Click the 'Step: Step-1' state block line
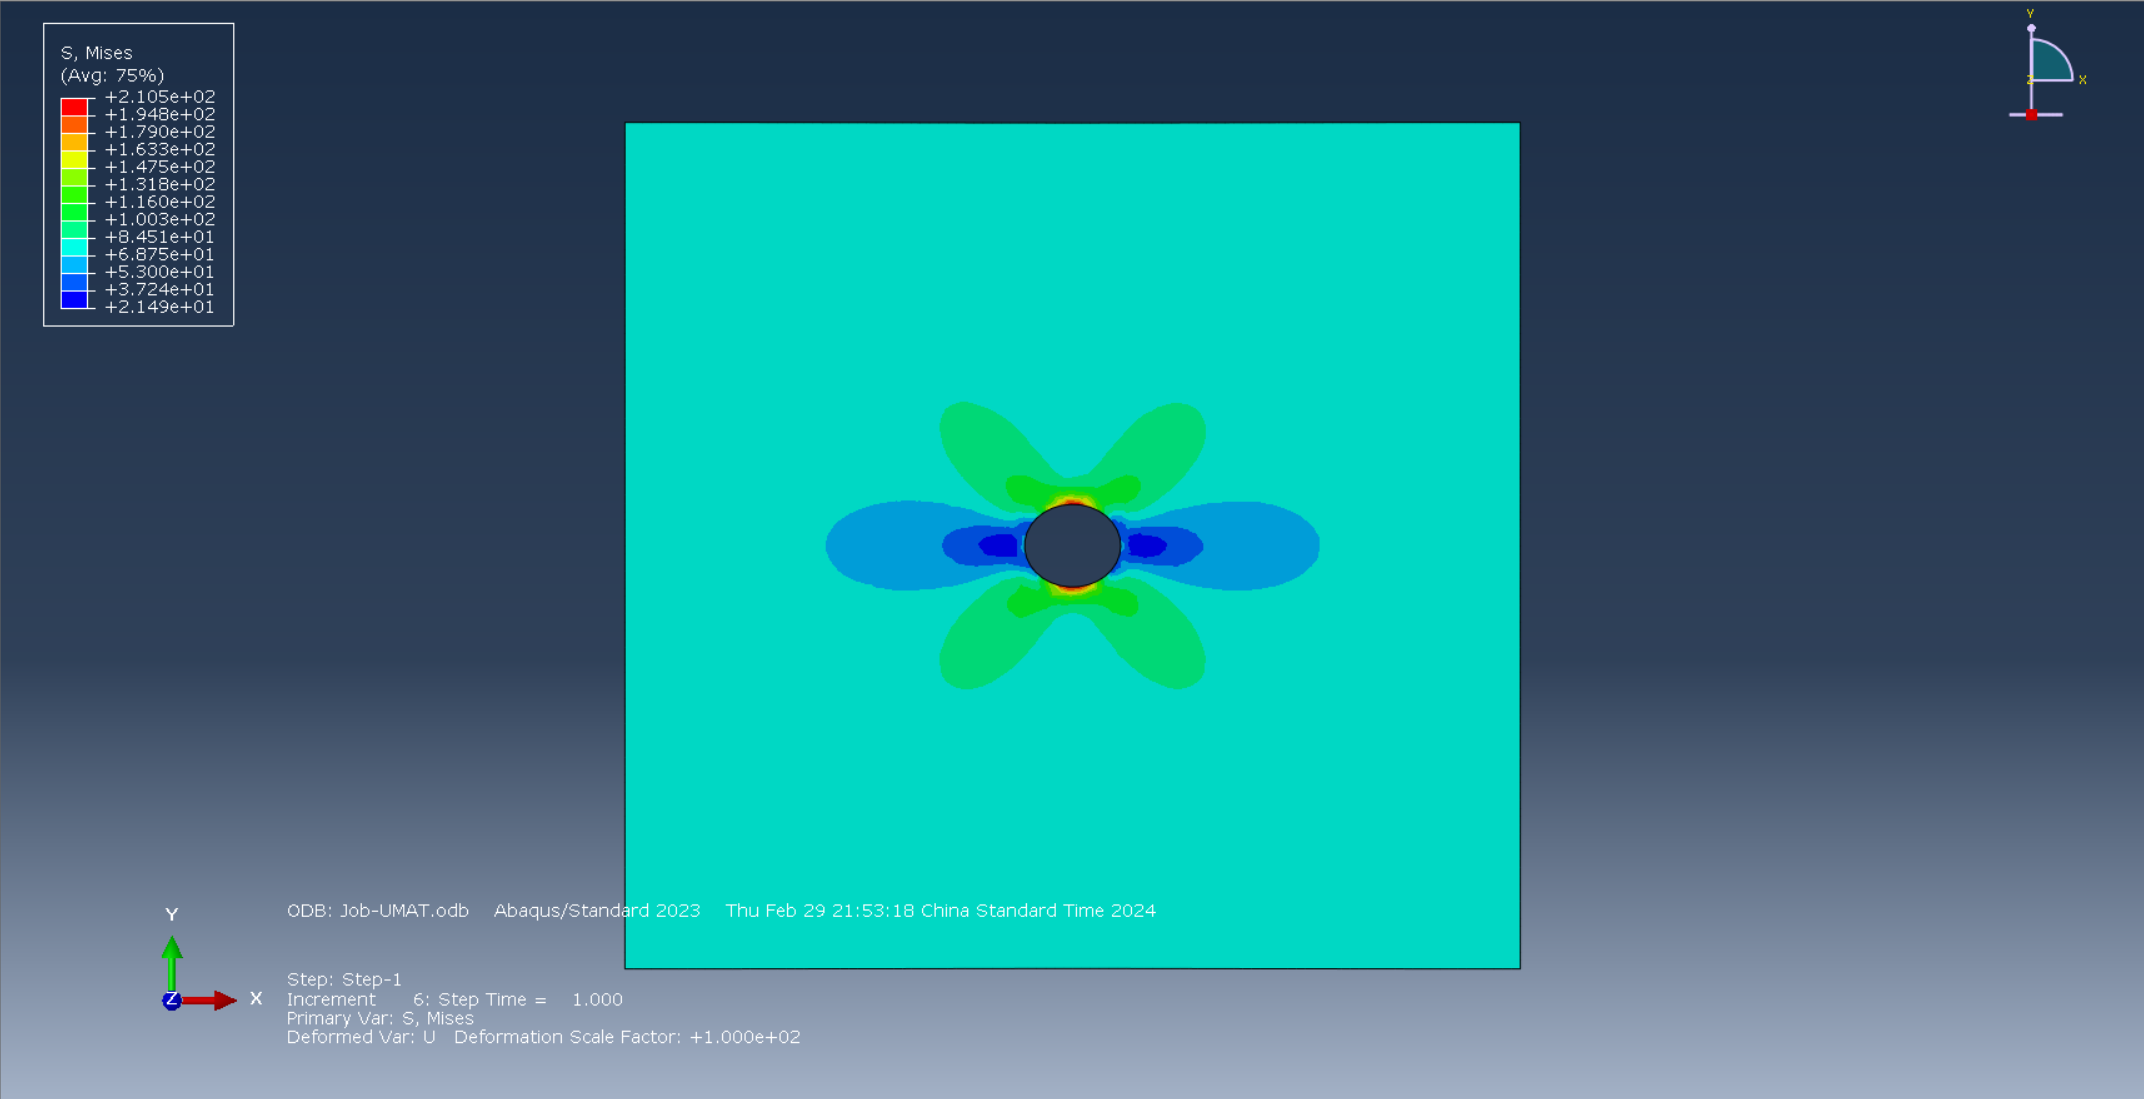 (x=344, y=979)
